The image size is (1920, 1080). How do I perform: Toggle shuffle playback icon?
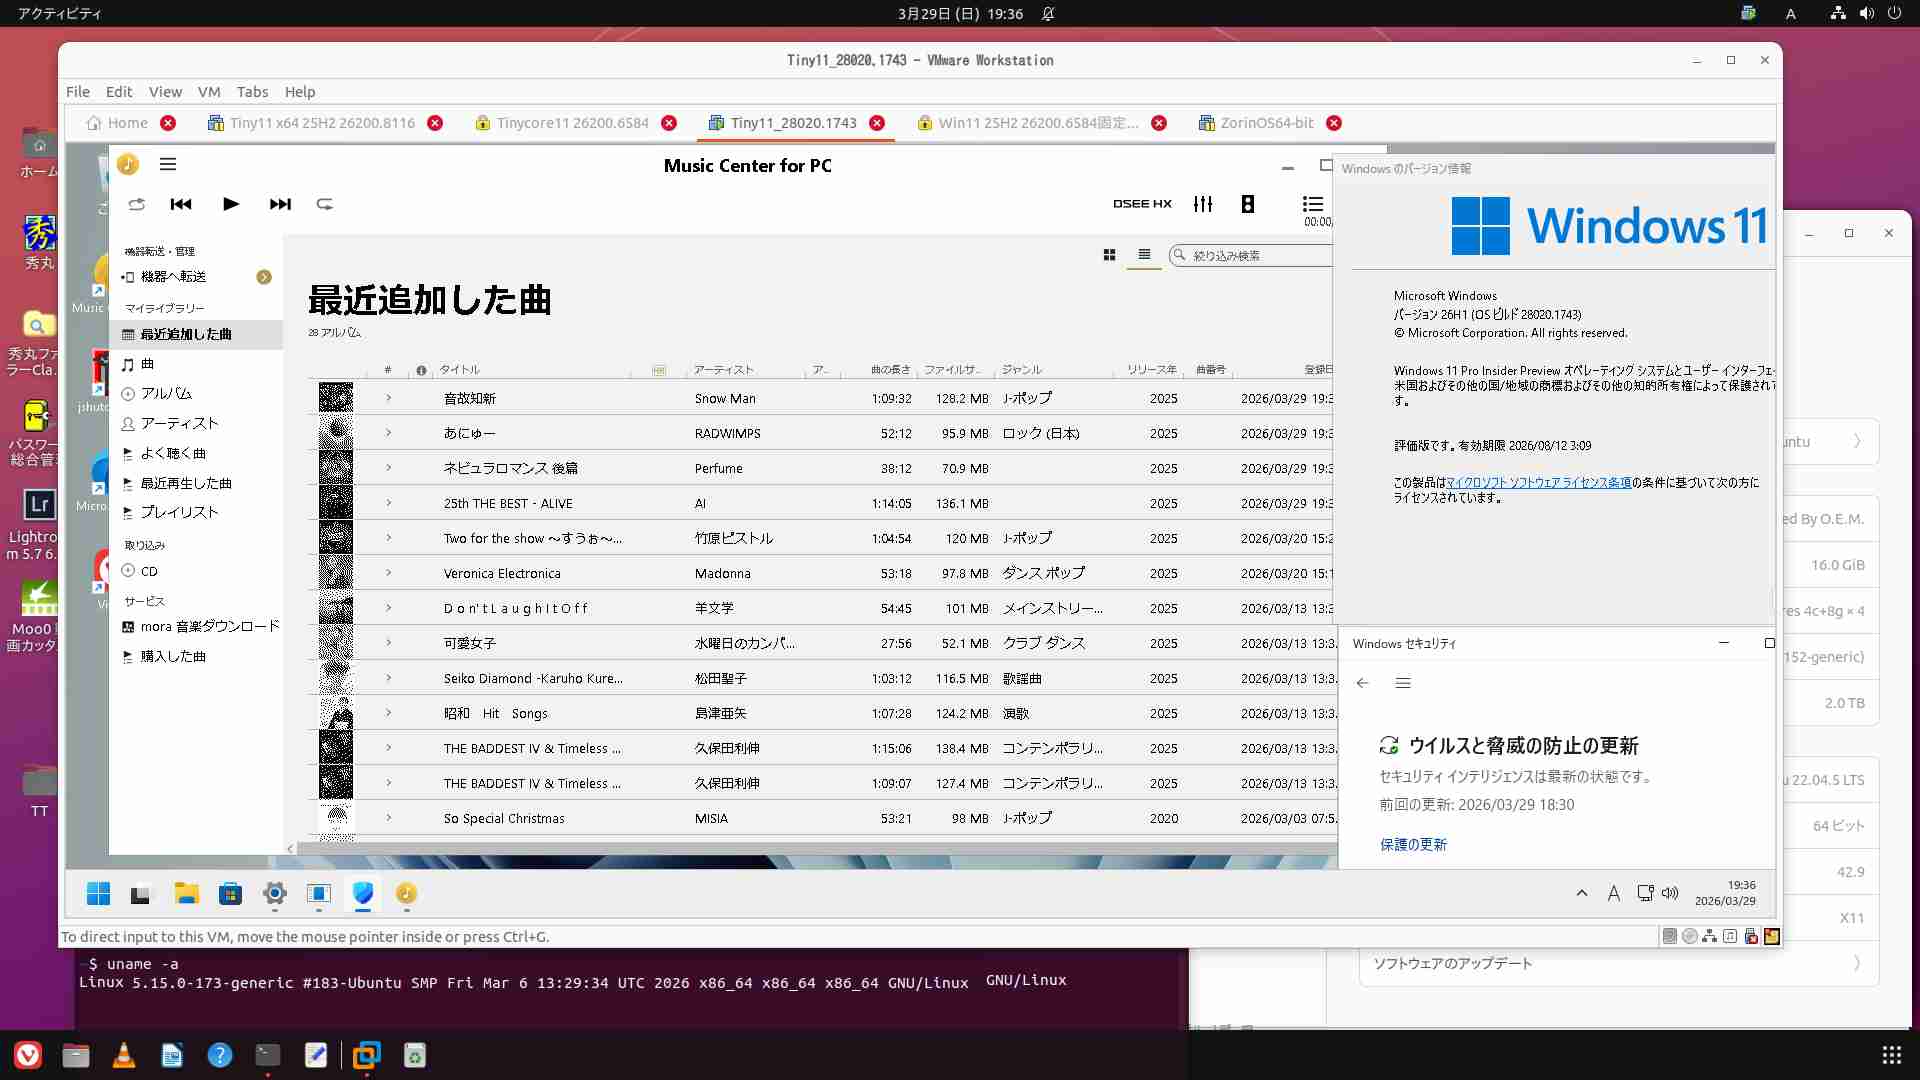[137, 204]
